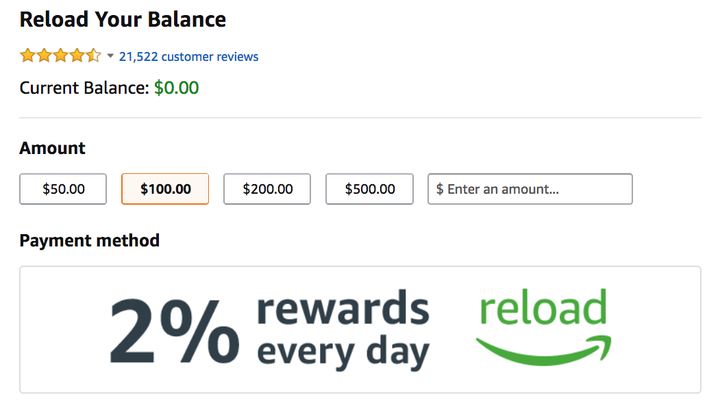
Task: Click the green $0.00 balance value
Action: [176, 88]
